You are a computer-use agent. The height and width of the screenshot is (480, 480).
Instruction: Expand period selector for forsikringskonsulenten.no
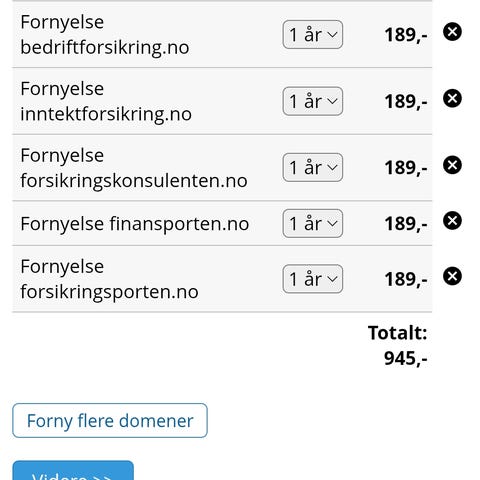[313, 167]
